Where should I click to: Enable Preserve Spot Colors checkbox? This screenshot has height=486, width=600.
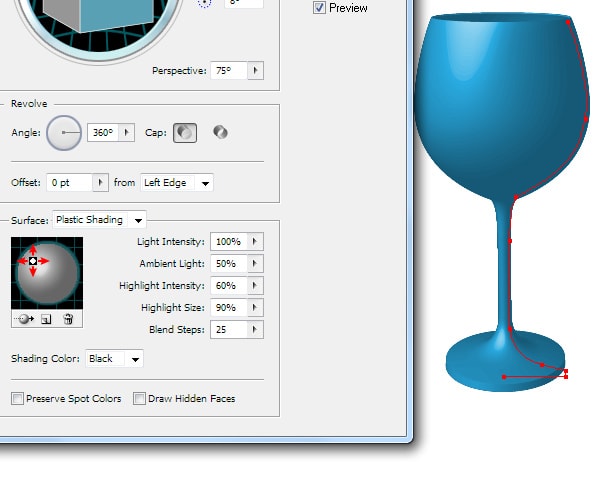click(17, 398)
